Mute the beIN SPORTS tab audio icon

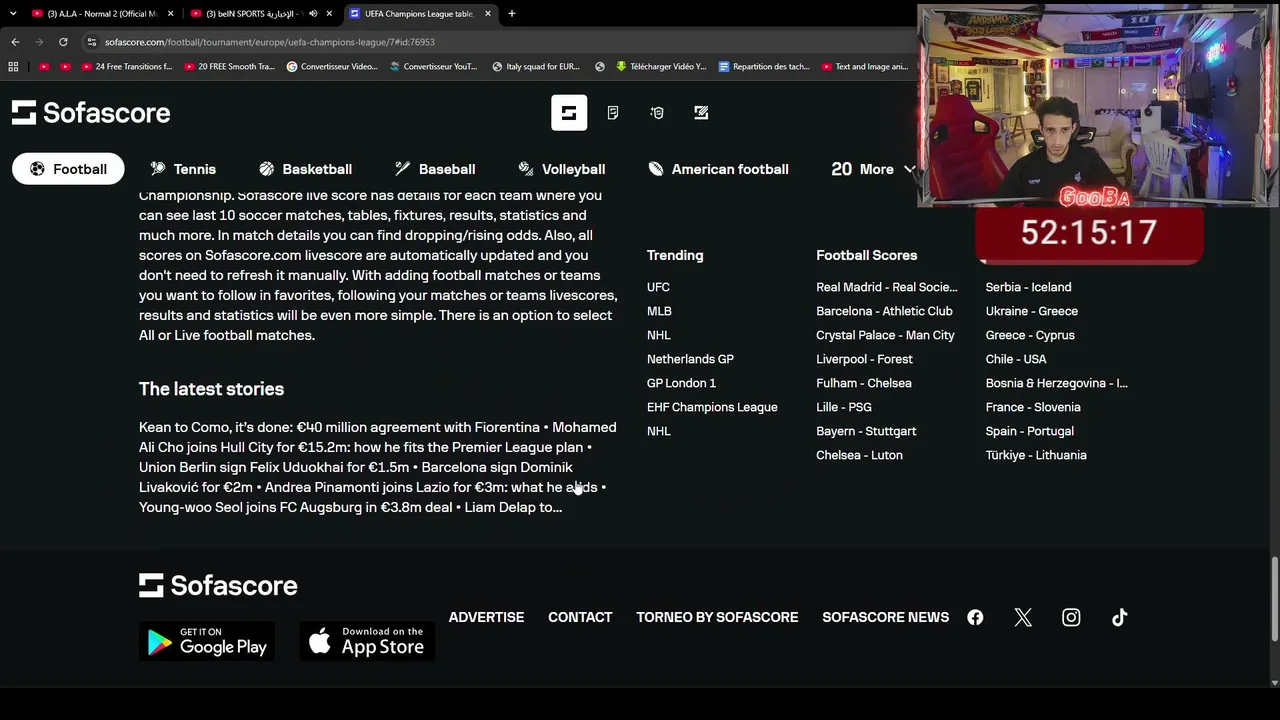point(313,14)
